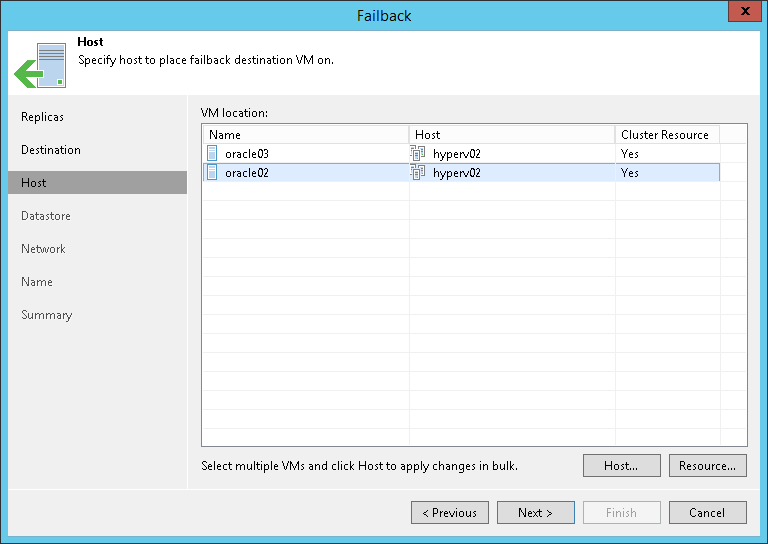Proceed with the Next button
The width and height of the screenshot is (768, 544).
point(536,513)
